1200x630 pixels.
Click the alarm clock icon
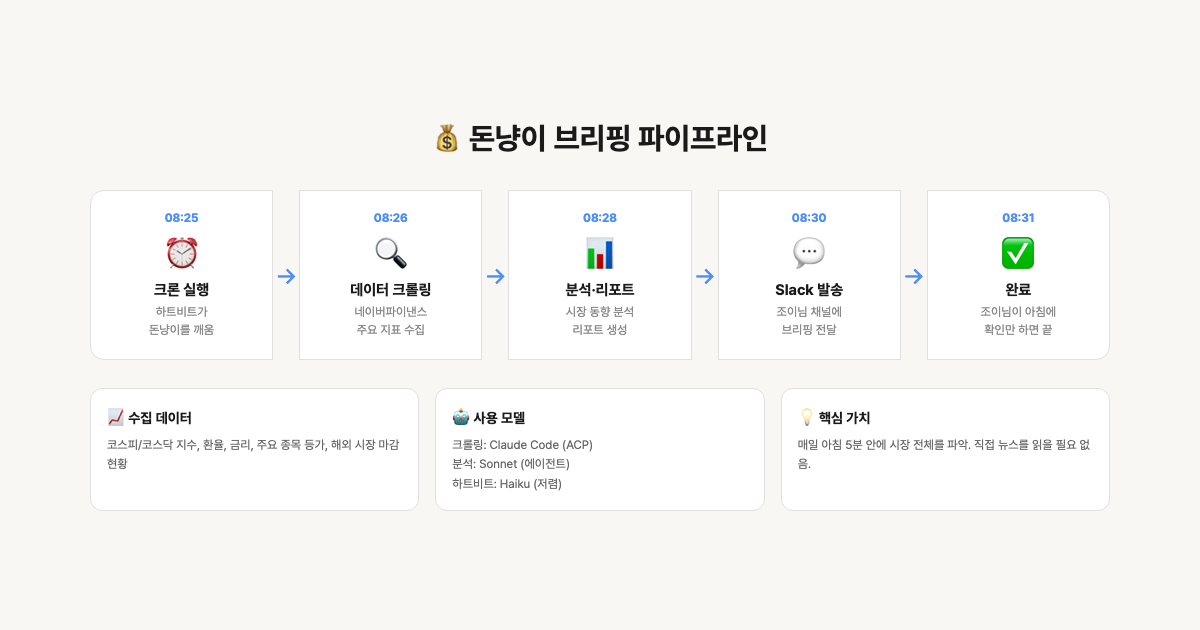[x=181, y=253]
